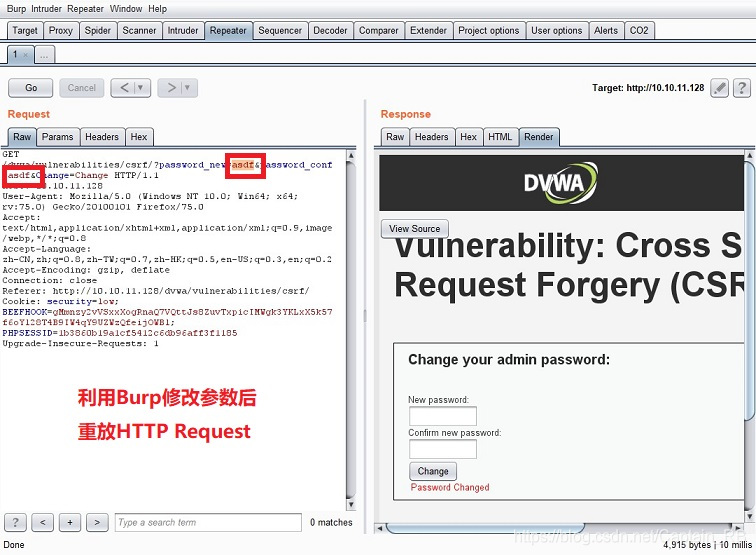Open the Alerts tab

[x=606, y=30]
